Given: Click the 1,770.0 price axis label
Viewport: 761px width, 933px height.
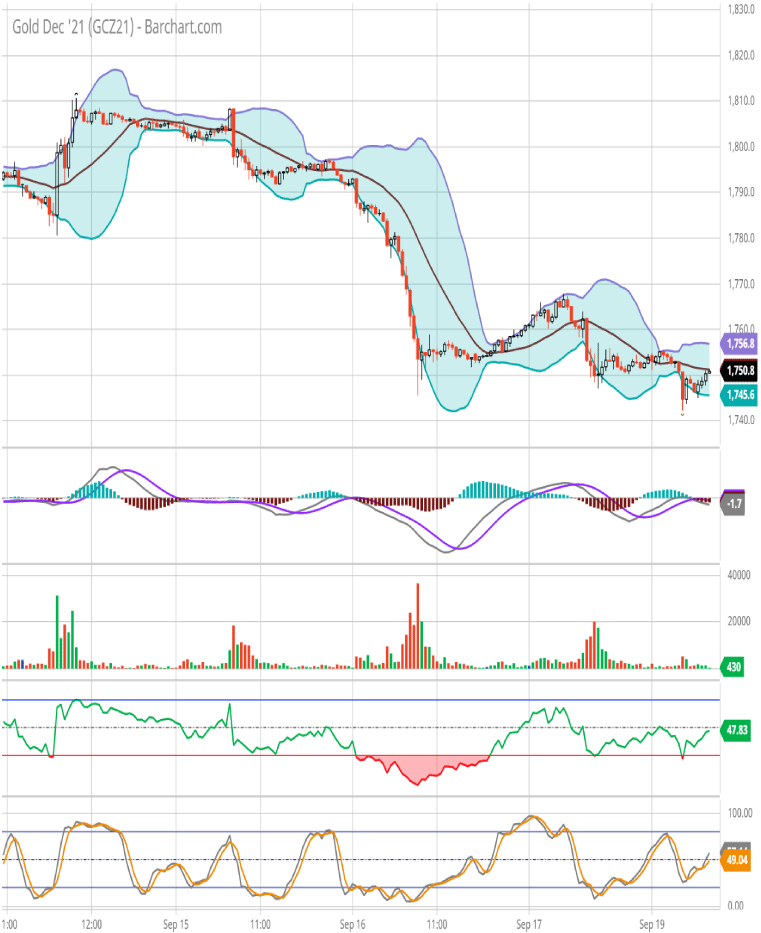Looking at the screenshot, I should [x=741, y=284].
